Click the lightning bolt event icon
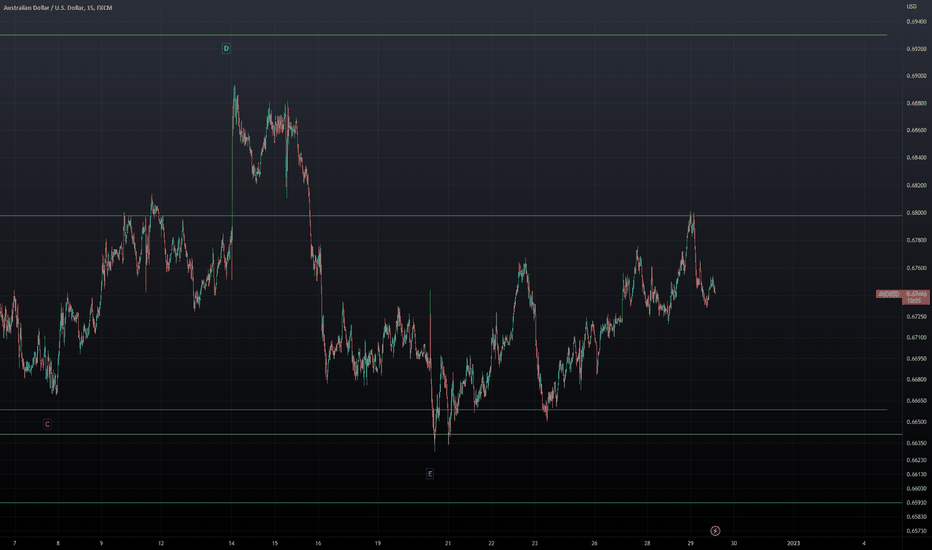932x550 pixels. pyautogui.click(x=715, y=530)
